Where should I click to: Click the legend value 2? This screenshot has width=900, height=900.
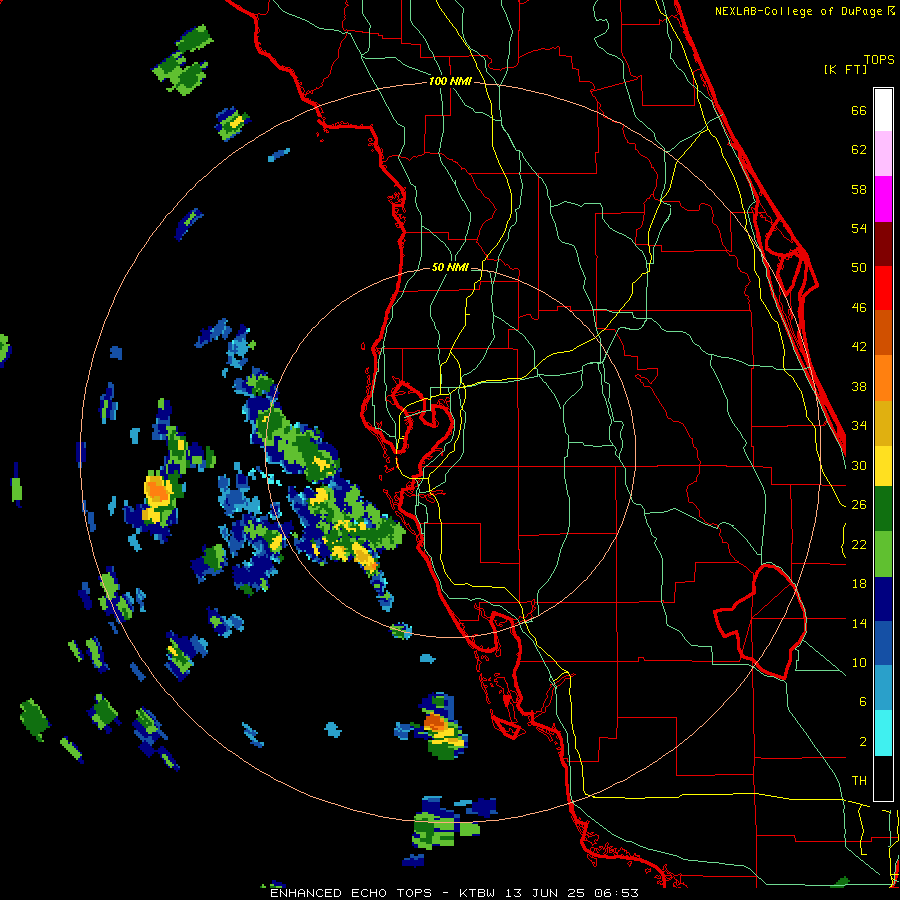coord(863,742)
